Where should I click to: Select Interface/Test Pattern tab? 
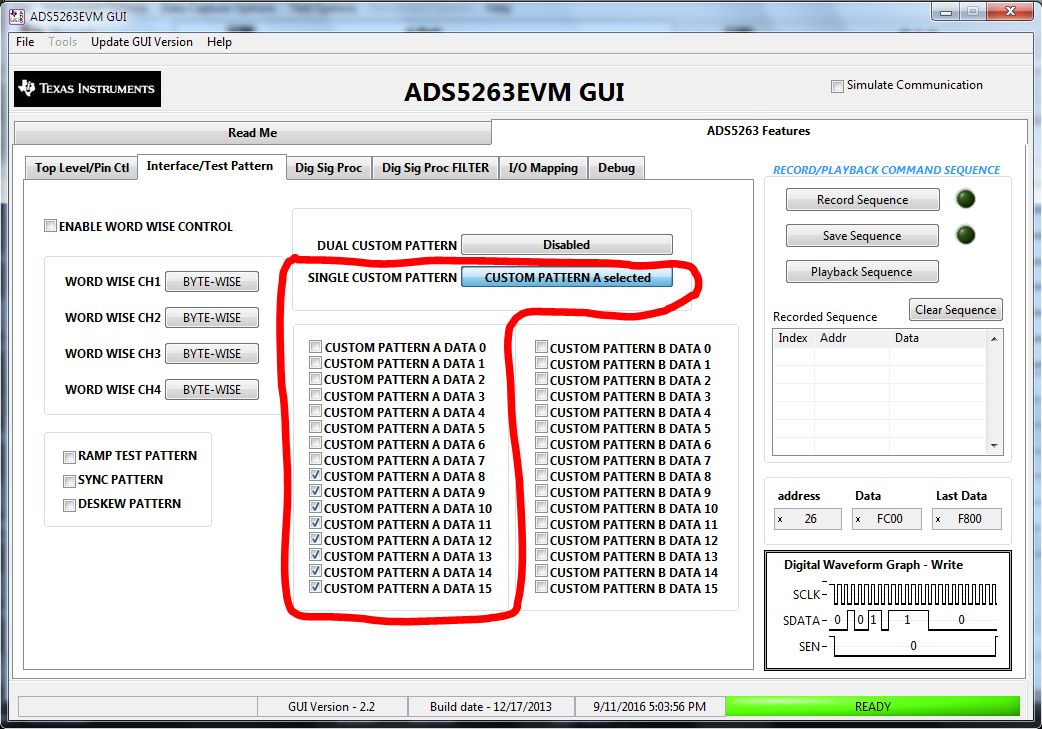[210, 166]
